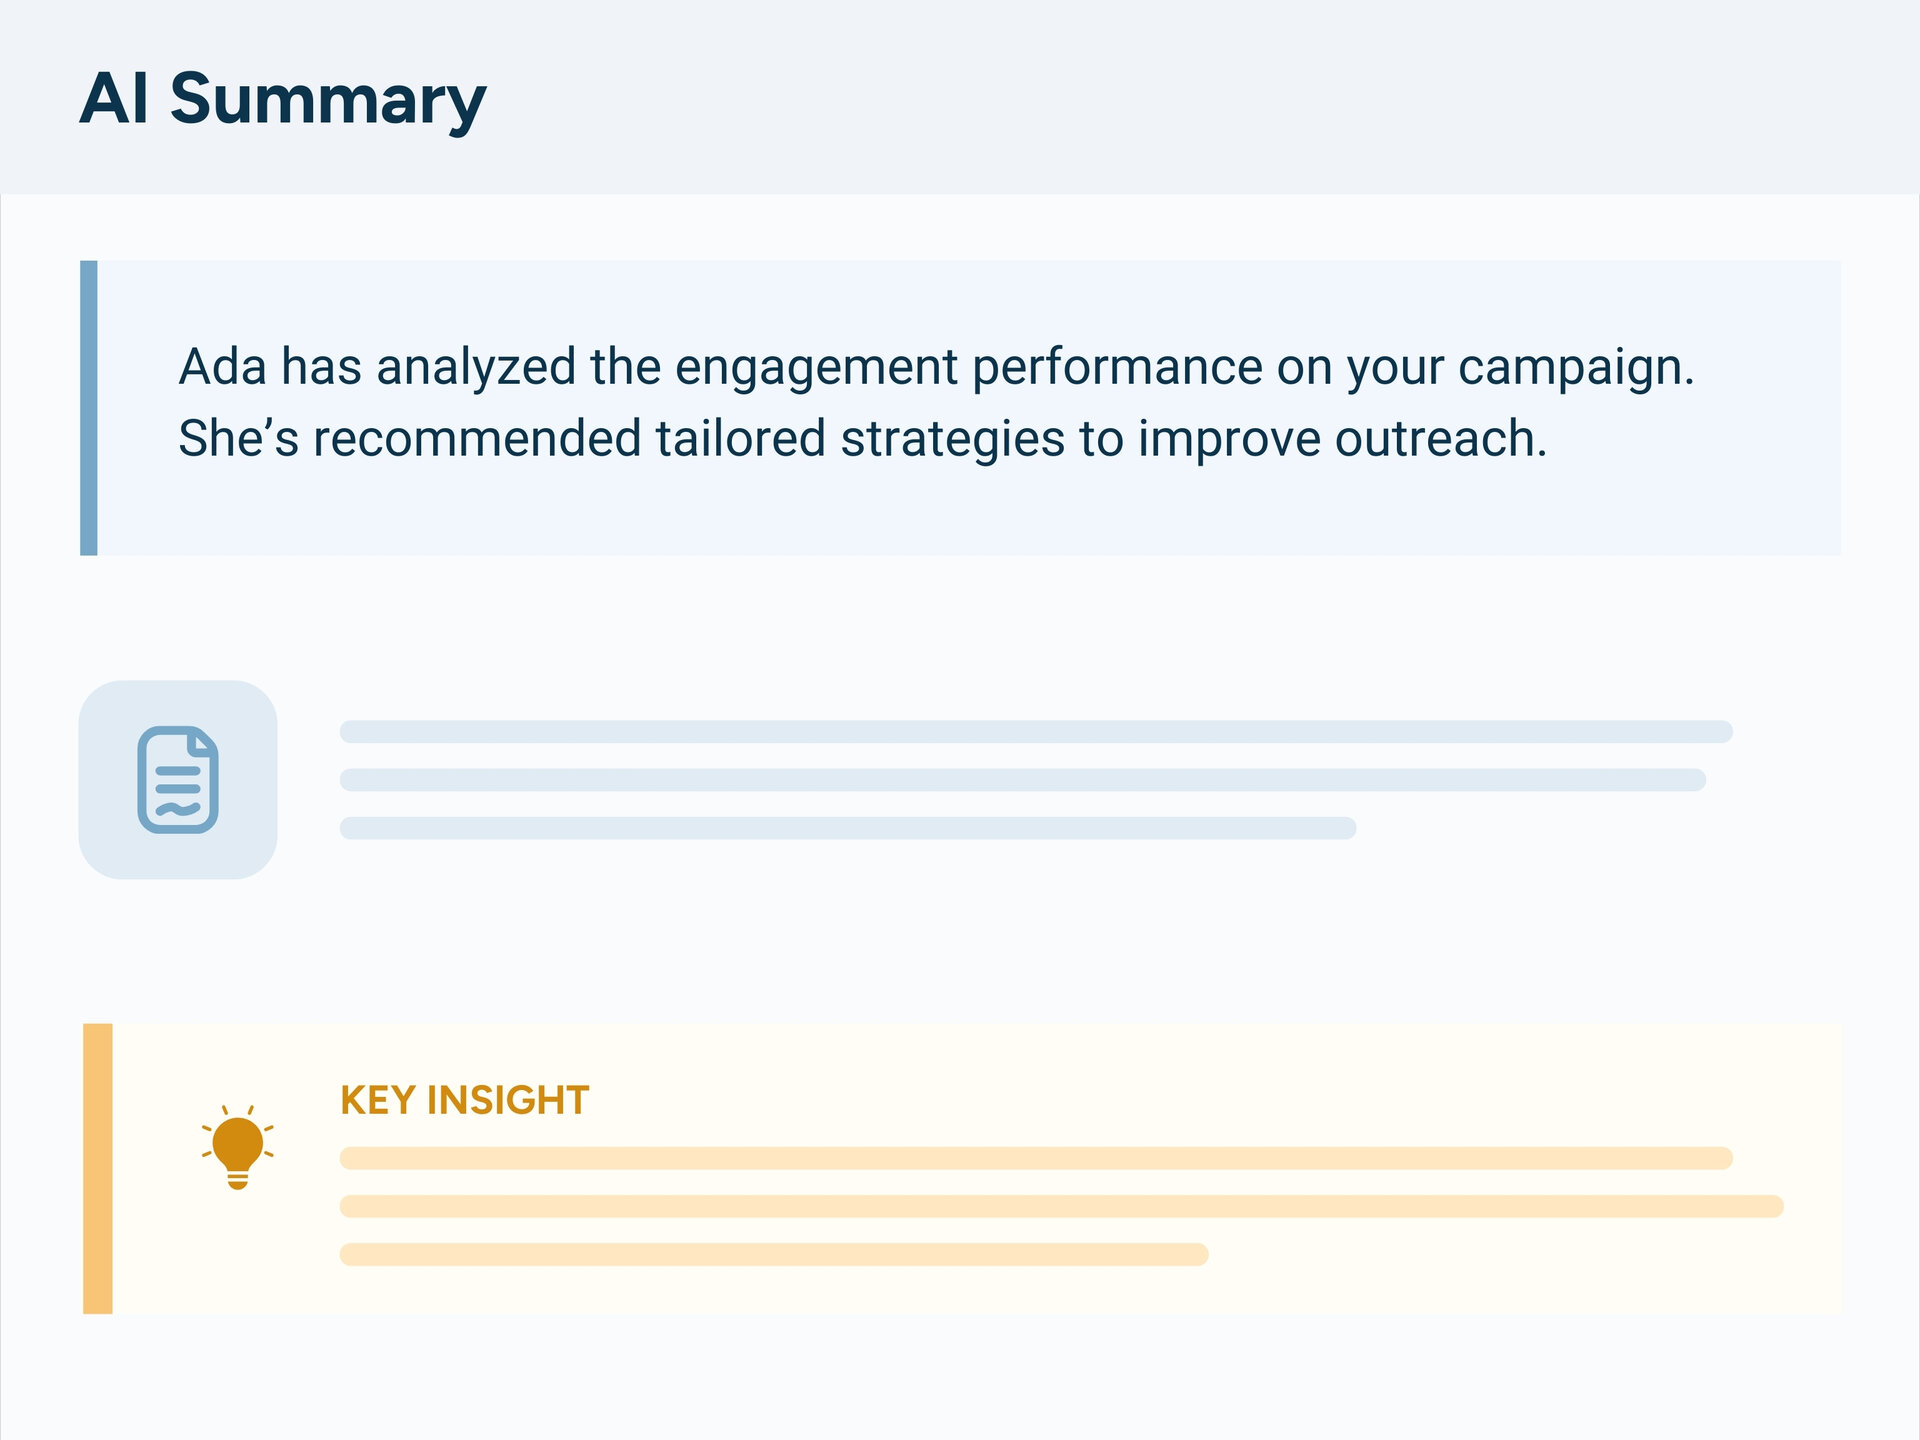Click the orange lightbulb icon
Image resolution: width=1920 pixels, height=1440 pixels.
click(x=238, y=1148)
